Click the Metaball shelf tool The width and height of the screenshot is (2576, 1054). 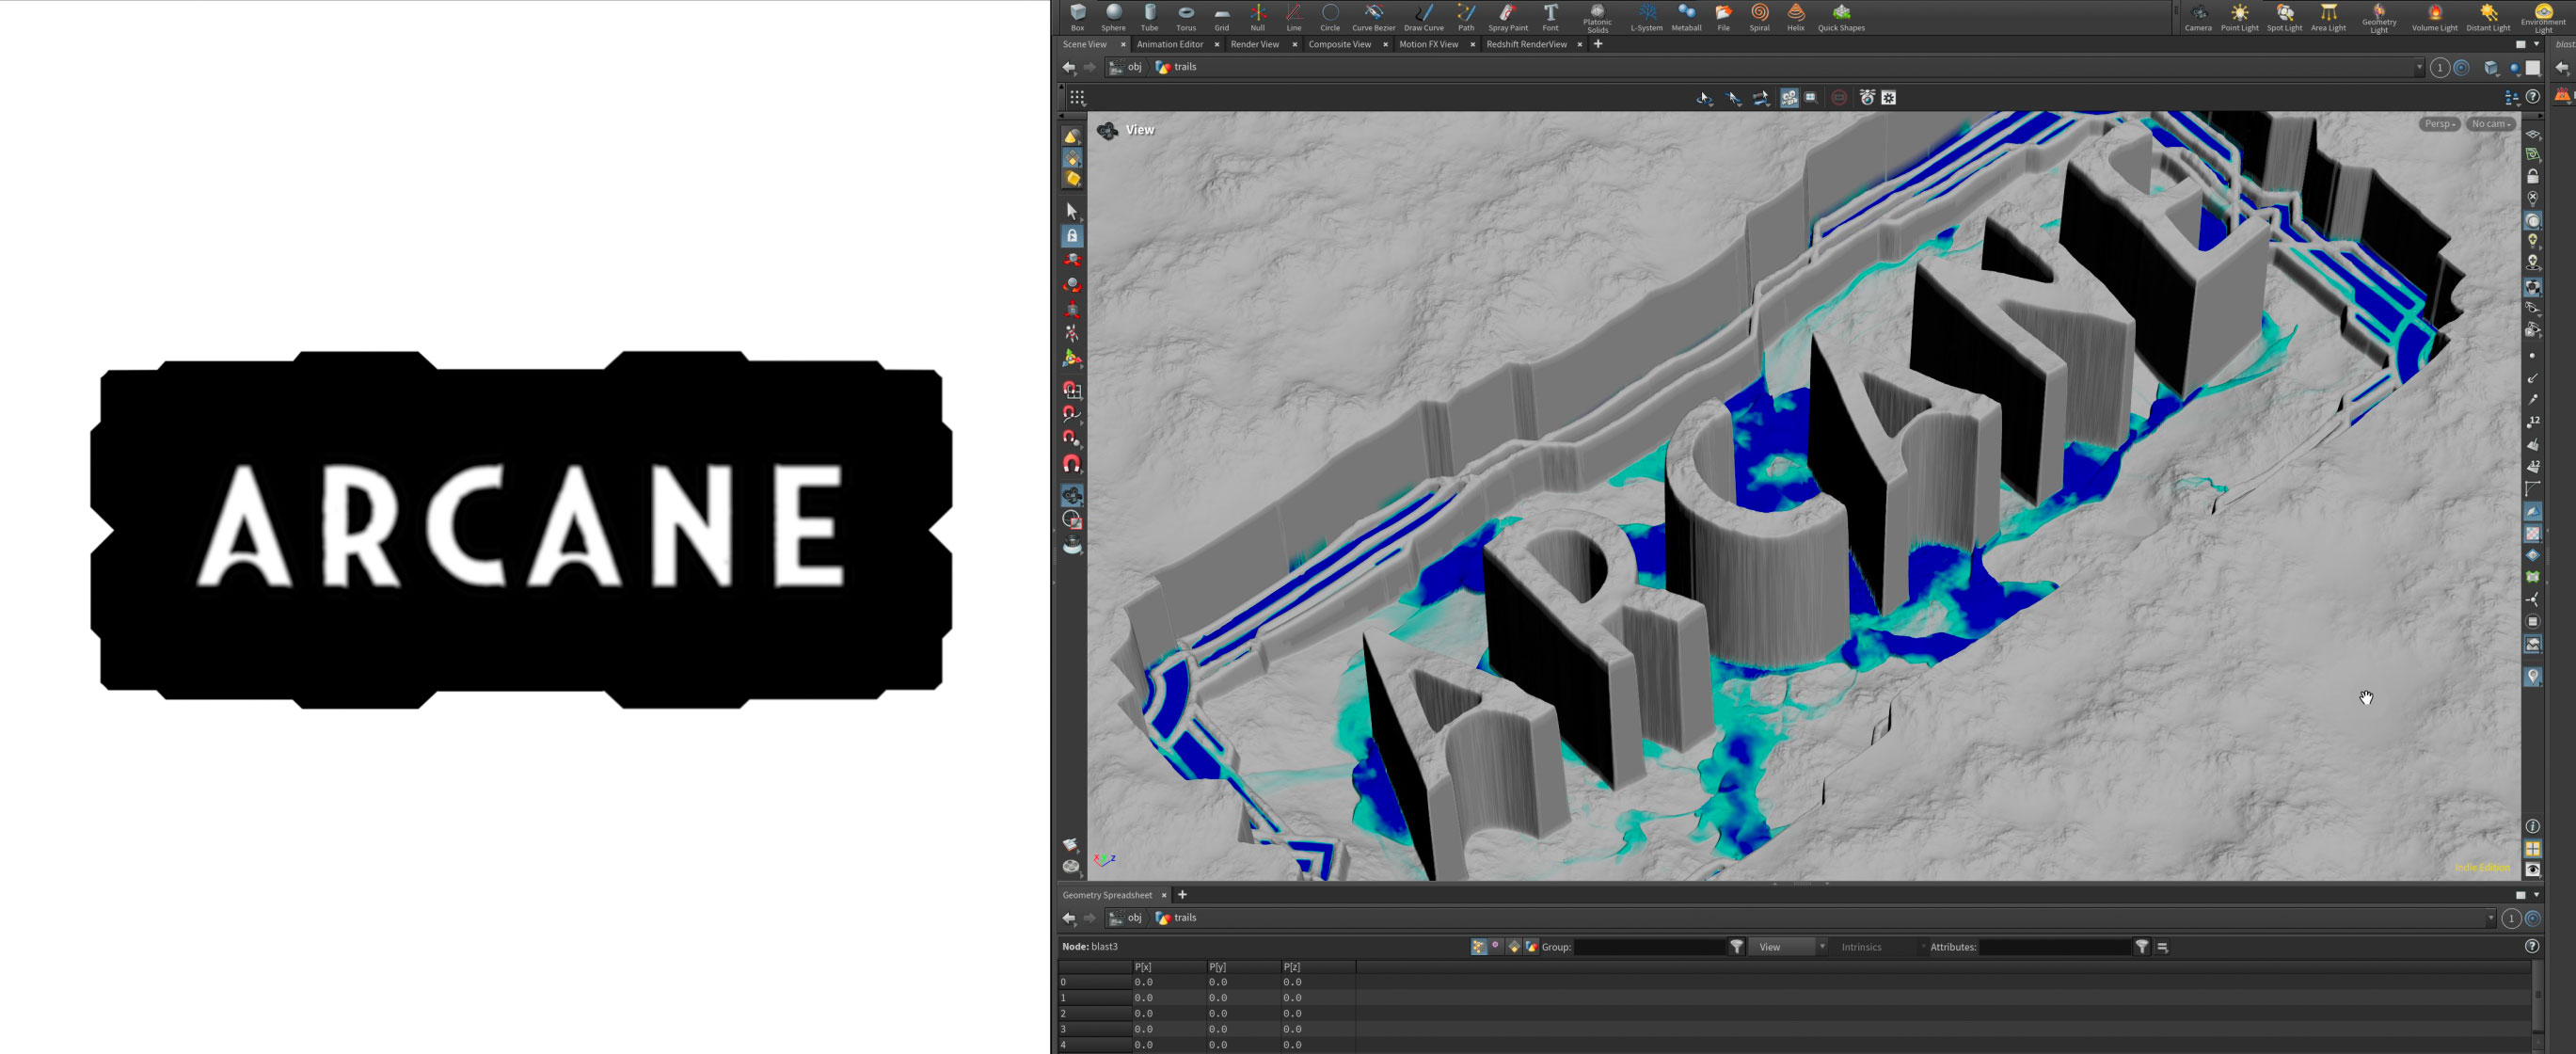point(1686,16)
